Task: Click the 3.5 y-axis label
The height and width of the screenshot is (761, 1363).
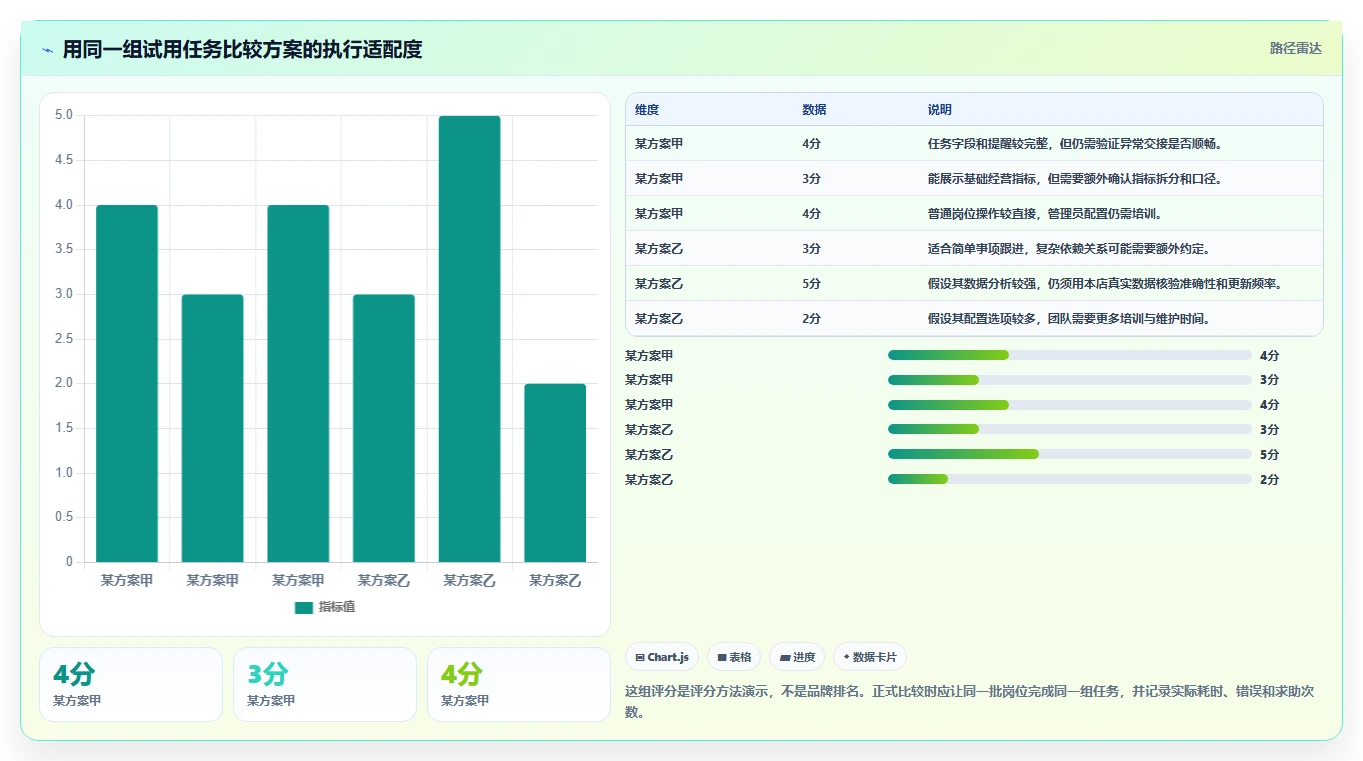Action: (64, 249)
